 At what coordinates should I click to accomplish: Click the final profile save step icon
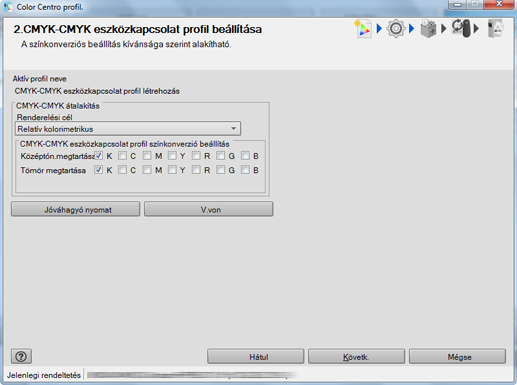(495, 29)
